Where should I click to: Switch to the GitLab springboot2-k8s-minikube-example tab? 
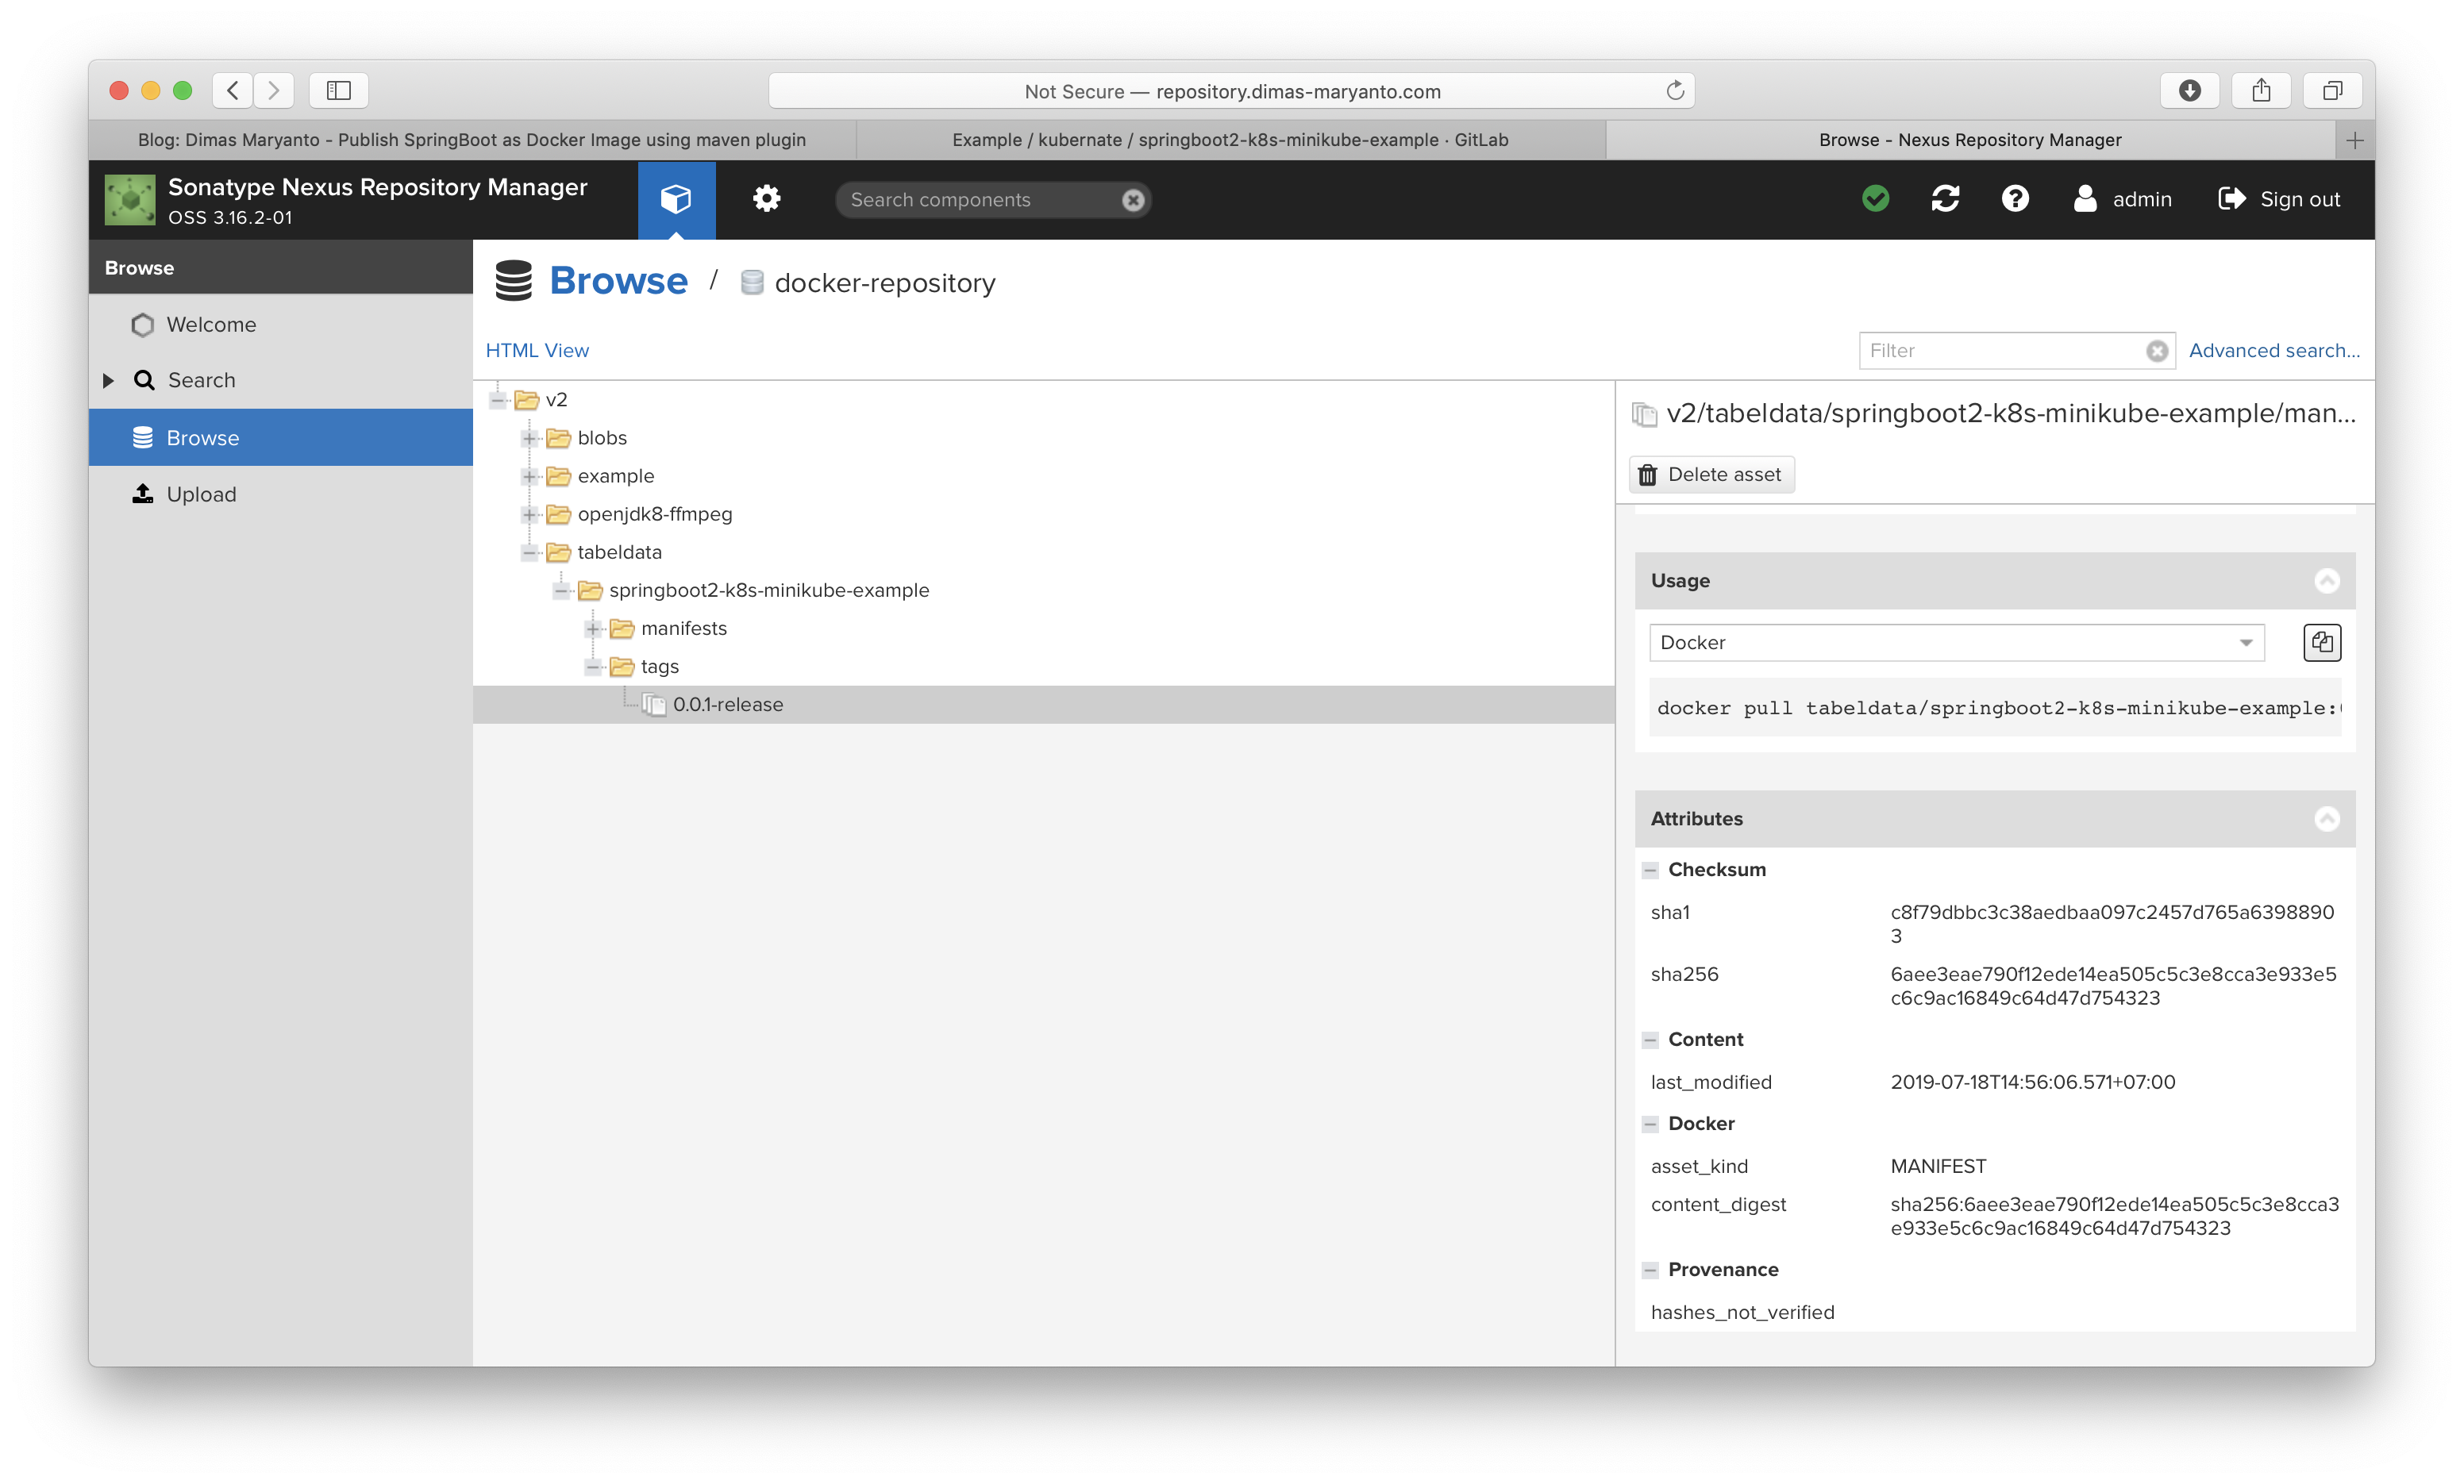(x=1230, y=140)
